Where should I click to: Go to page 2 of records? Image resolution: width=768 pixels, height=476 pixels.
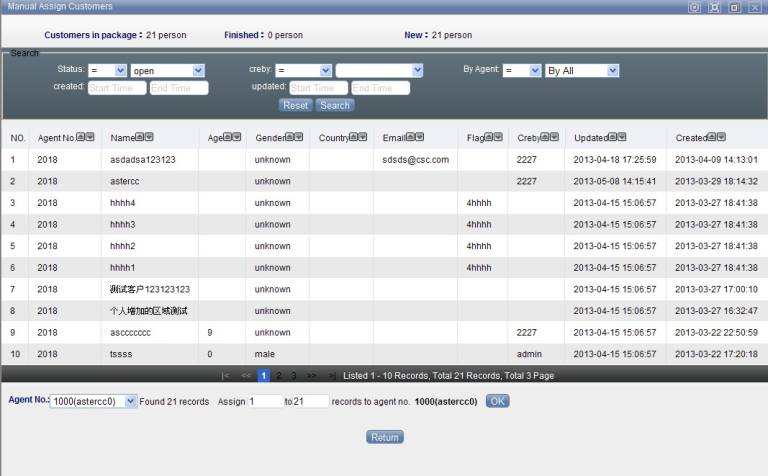279,376
